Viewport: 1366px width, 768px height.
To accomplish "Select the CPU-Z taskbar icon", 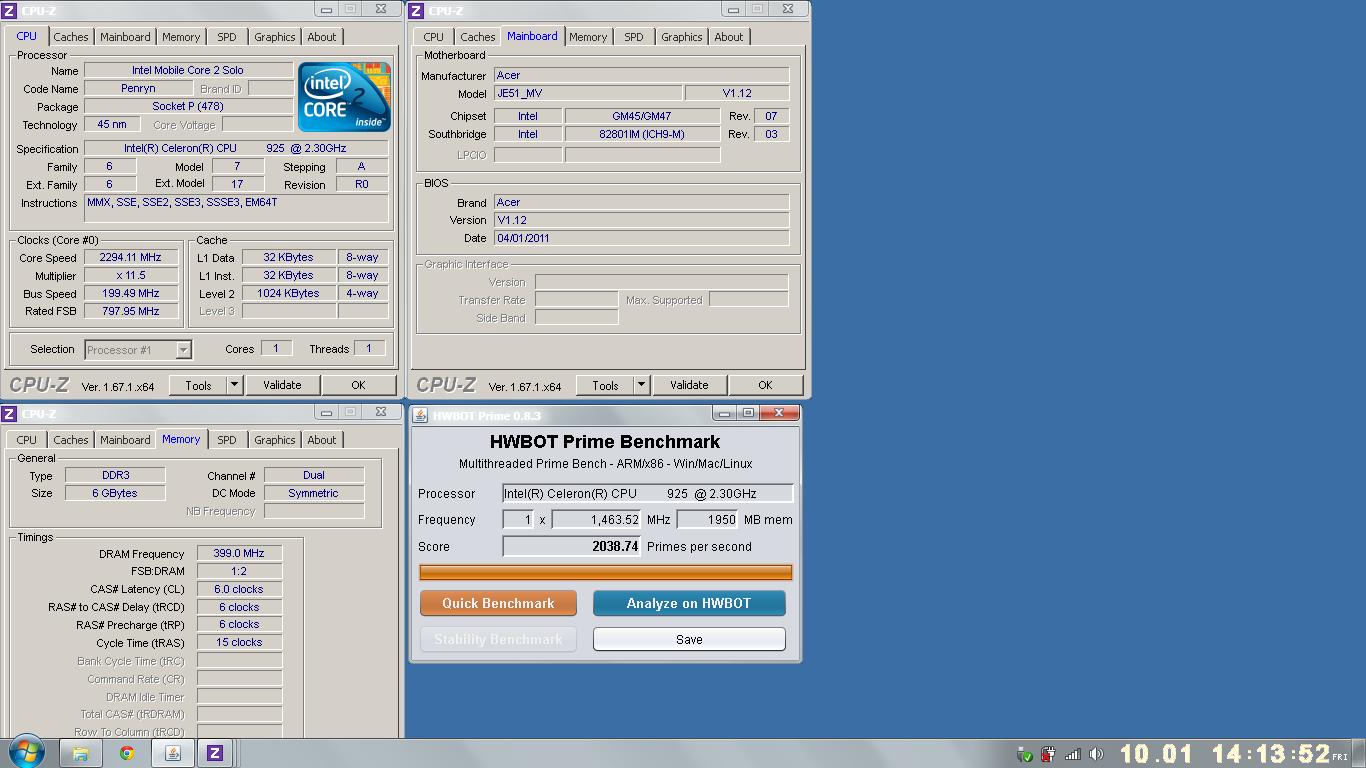I will (x=215, y=754).
